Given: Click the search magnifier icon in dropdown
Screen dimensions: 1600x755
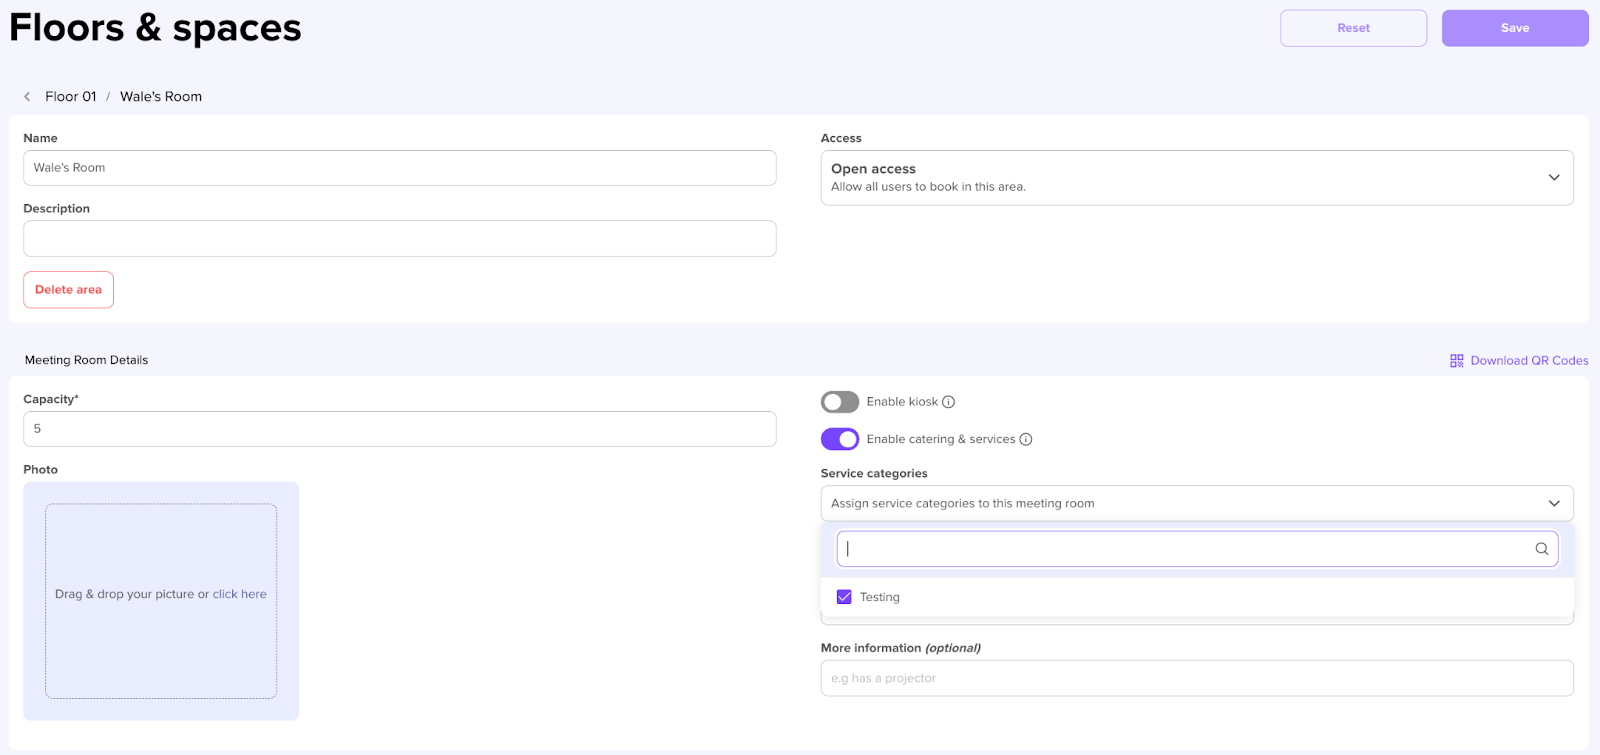Looking at the screenshot, I should pyautogui.click(x=1542, y=549).
